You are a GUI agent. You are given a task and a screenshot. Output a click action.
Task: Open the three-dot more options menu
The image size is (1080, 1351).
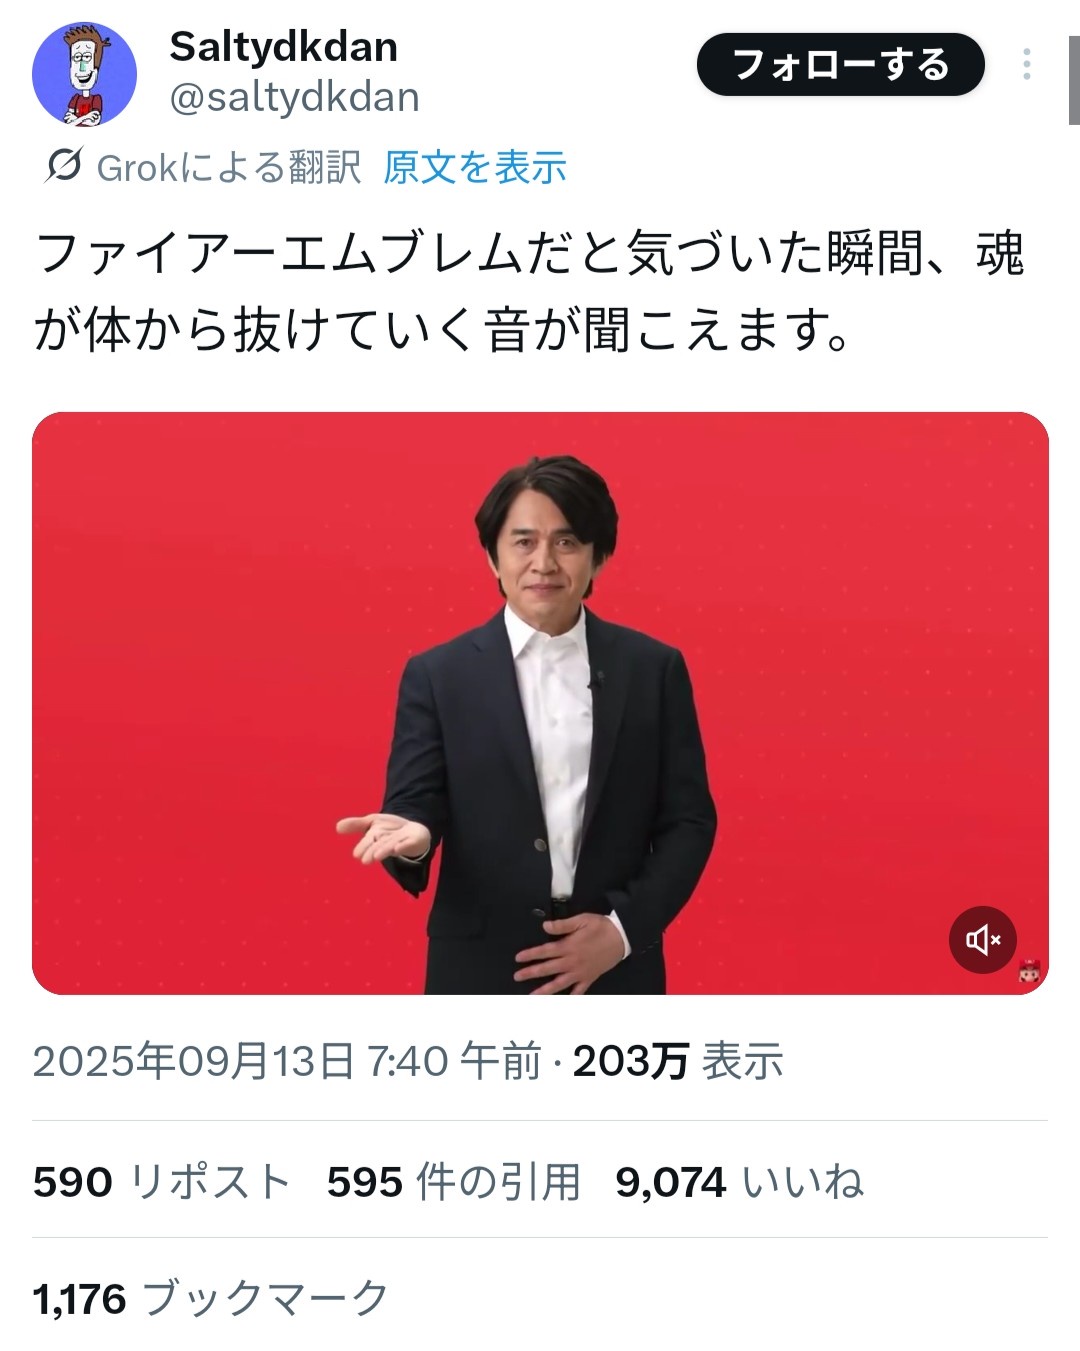point(1026,64)
